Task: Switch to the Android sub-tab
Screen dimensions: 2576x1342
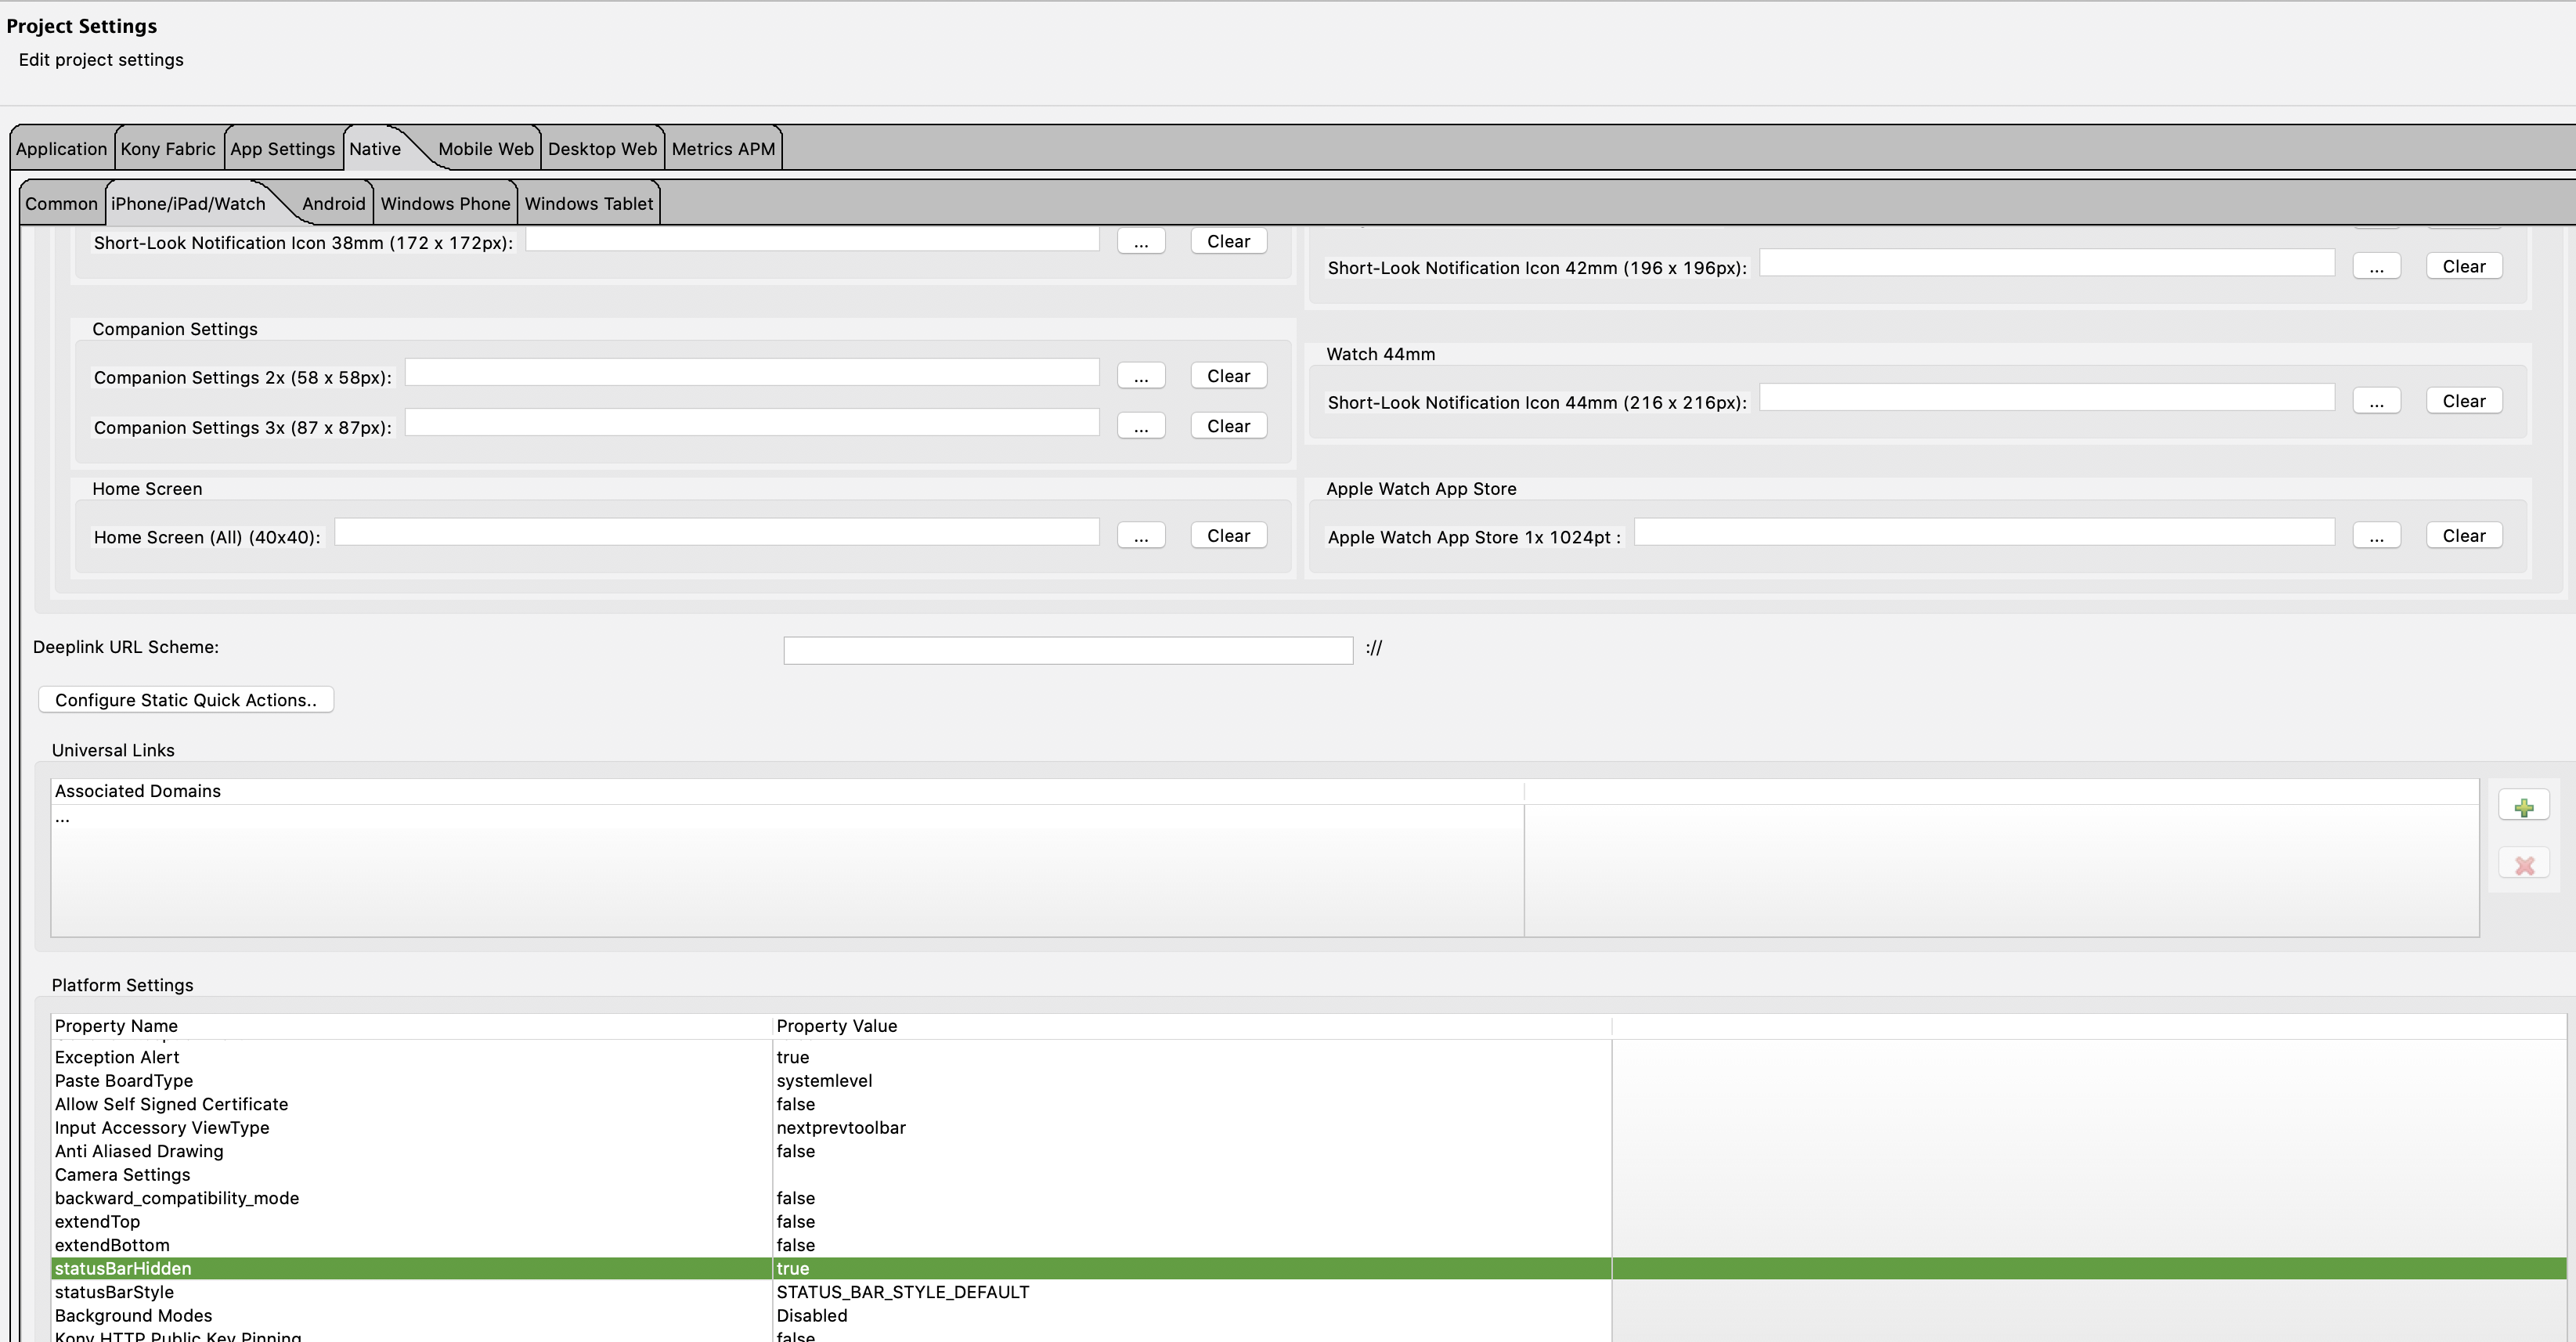Action: (333, 204)
